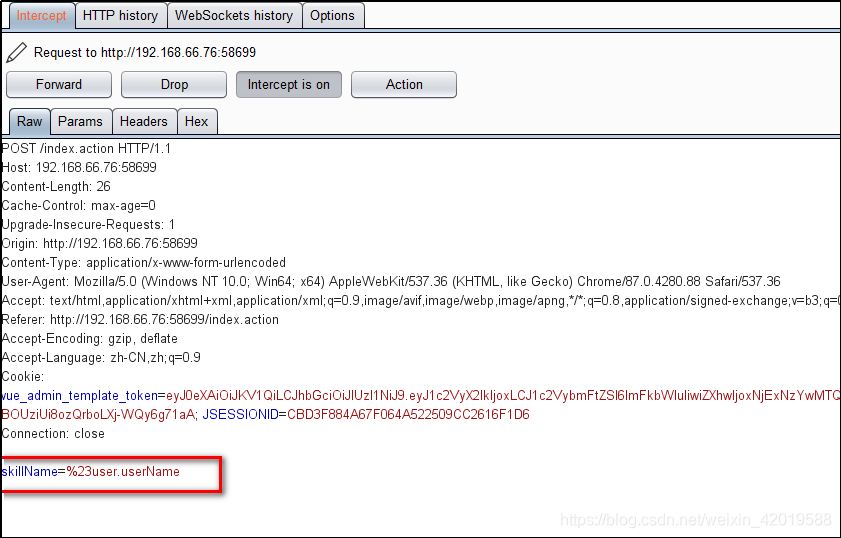
Task: Toggle the Intercept is on button
Action: (x=289, y=85)
